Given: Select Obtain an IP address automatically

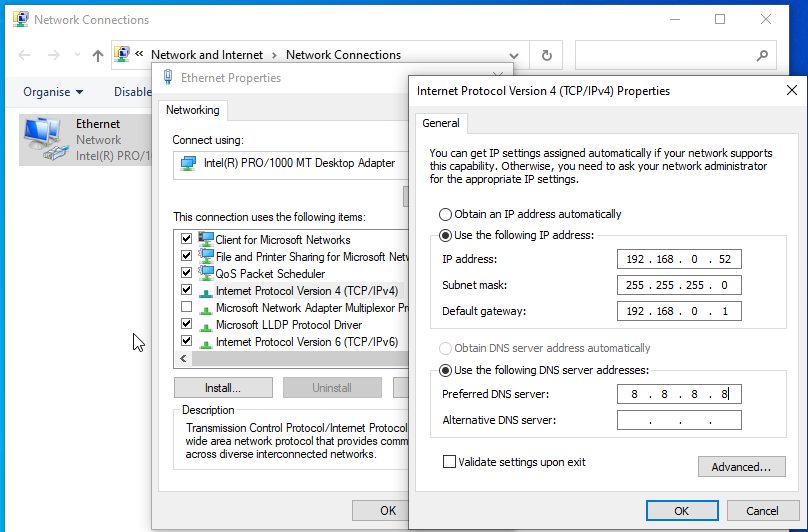Looking at the screenshot, I should [x=445, y=214].
